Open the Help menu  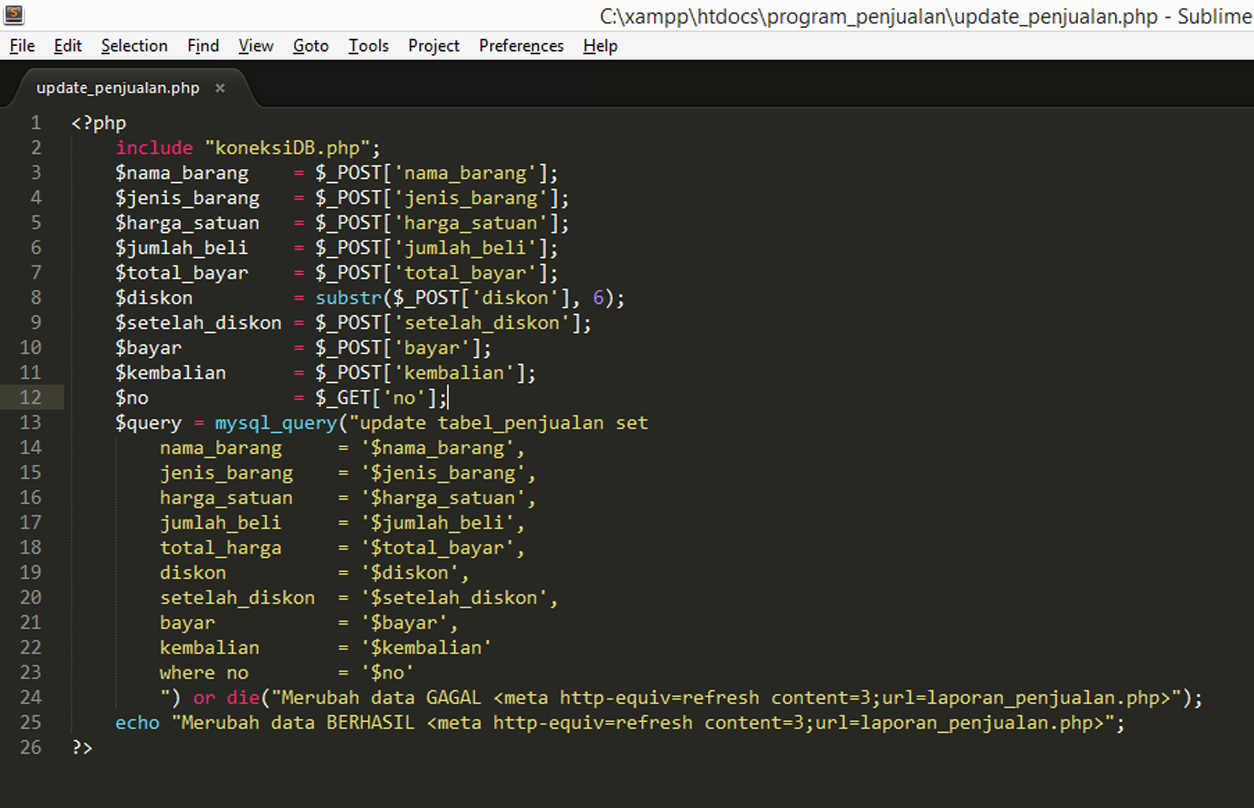pyautogui.click(x=600, y=46)
